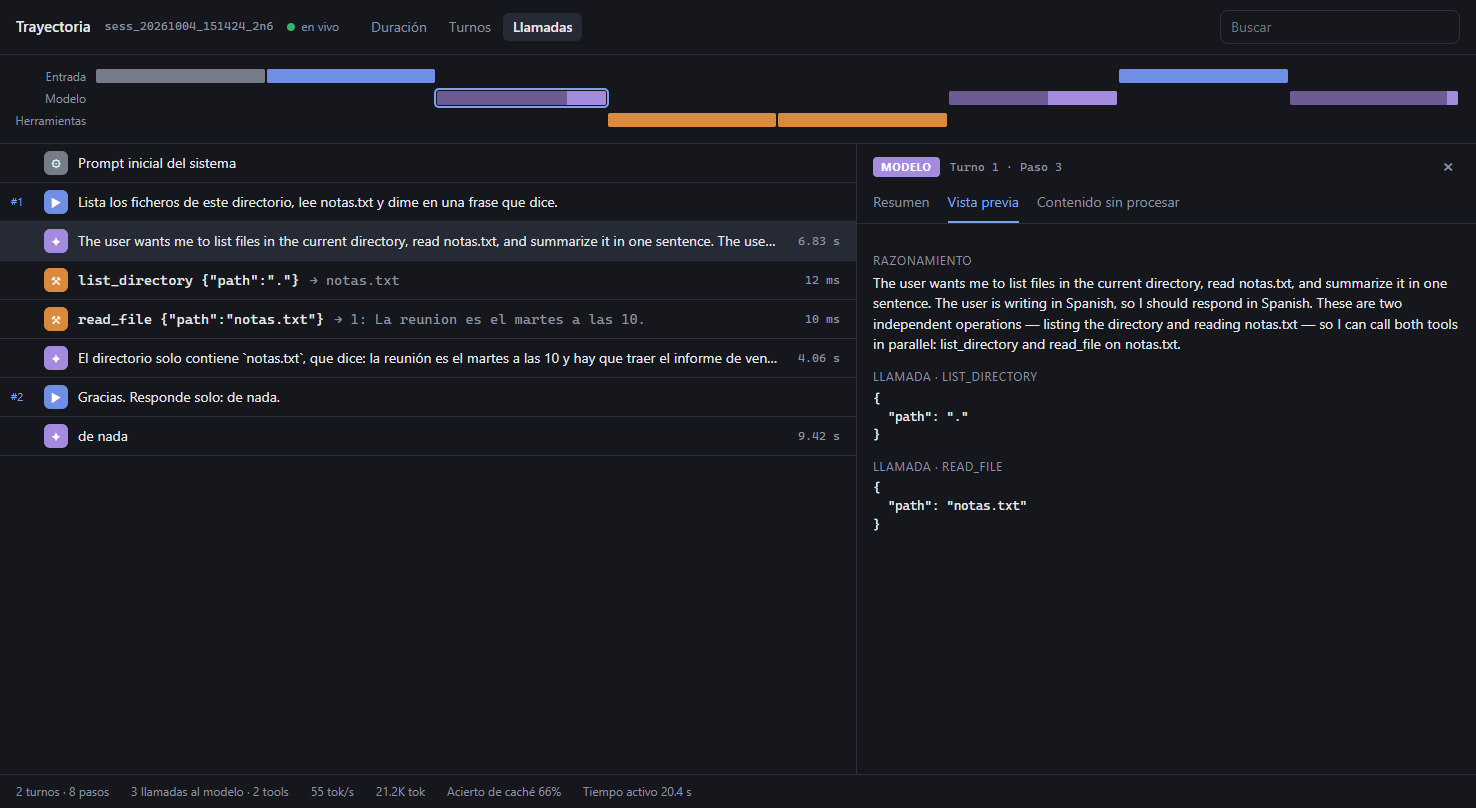Screen dimensions: 1476x808
Task: Click the '9.42 s' duration value
Action: point(819,436)
